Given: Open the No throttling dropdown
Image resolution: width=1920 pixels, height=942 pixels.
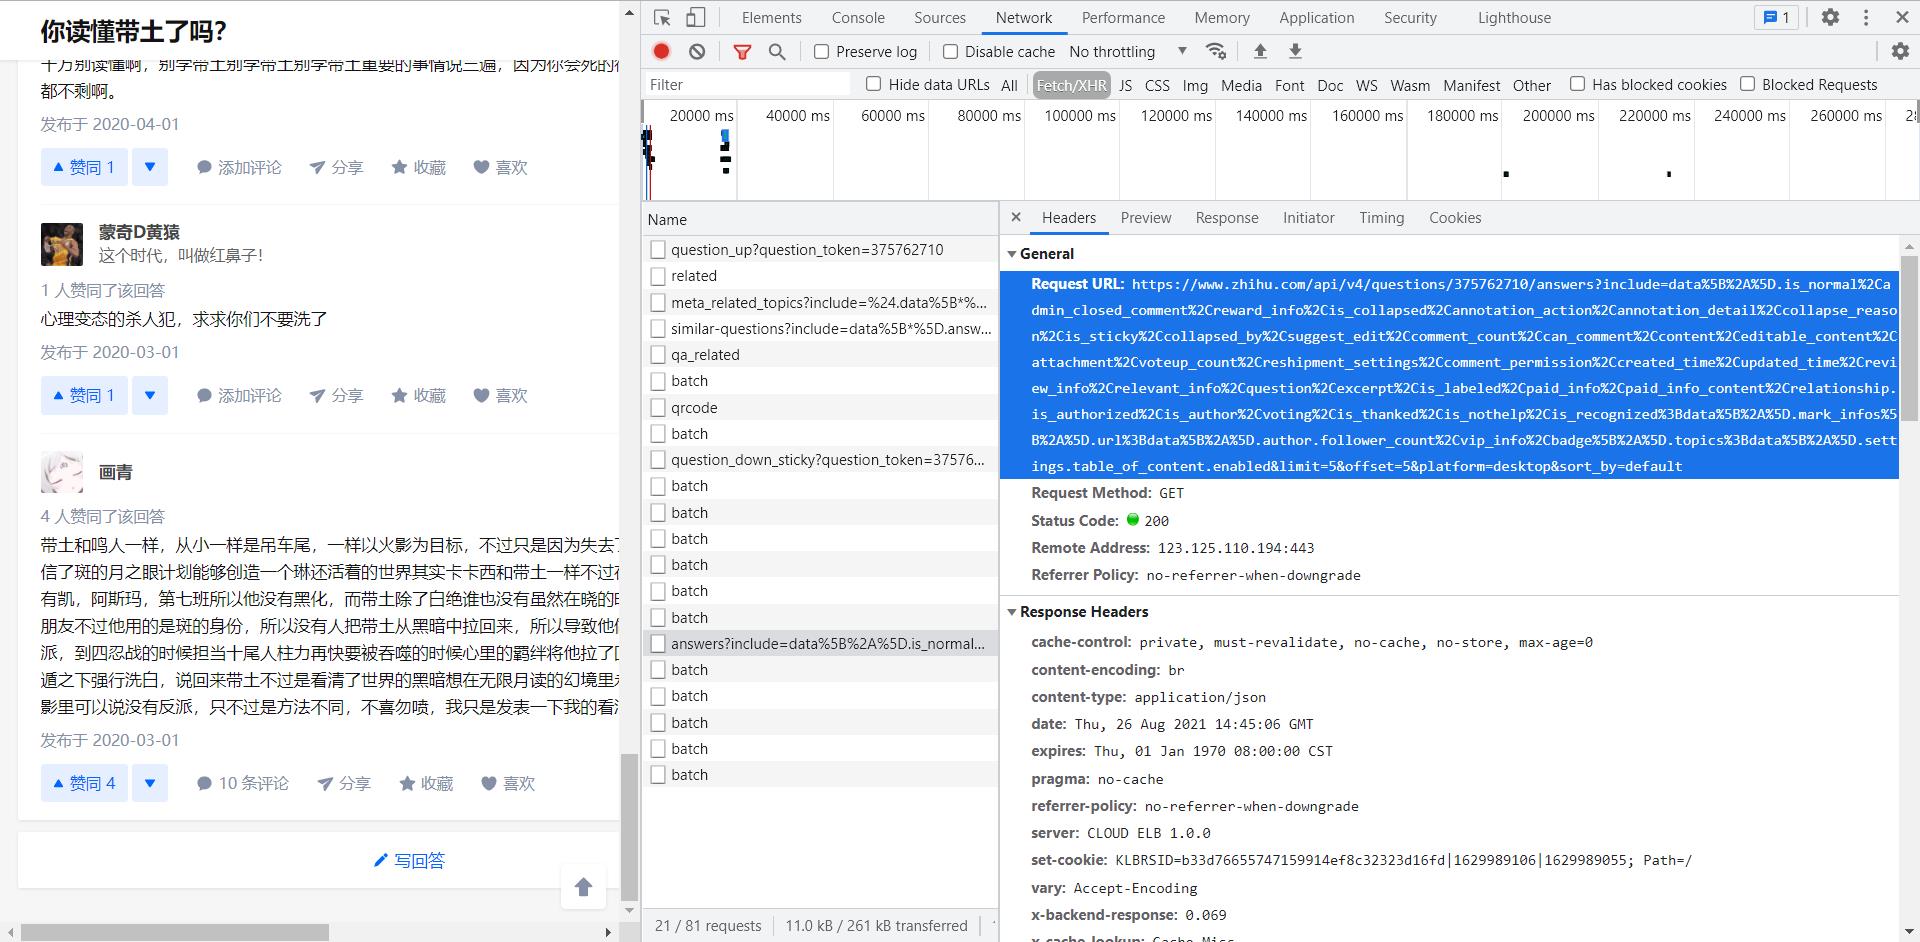Looking at the screenshot, I should pyautogui.click(x=1128, y=51).
